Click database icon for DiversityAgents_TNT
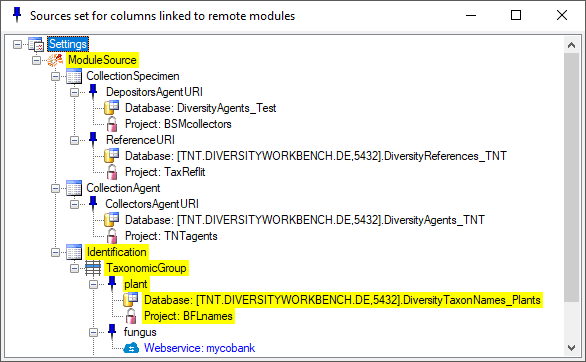Screen dimensions: 586x362 112,220
